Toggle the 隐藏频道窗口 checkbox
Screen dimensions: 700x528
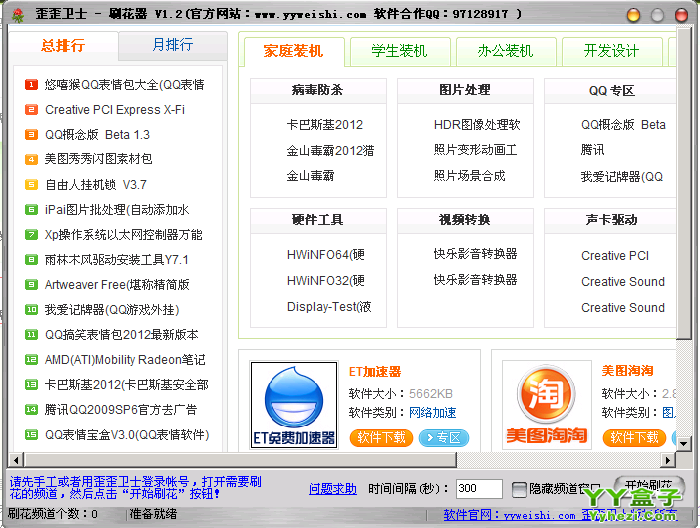[x=519, y=489]
